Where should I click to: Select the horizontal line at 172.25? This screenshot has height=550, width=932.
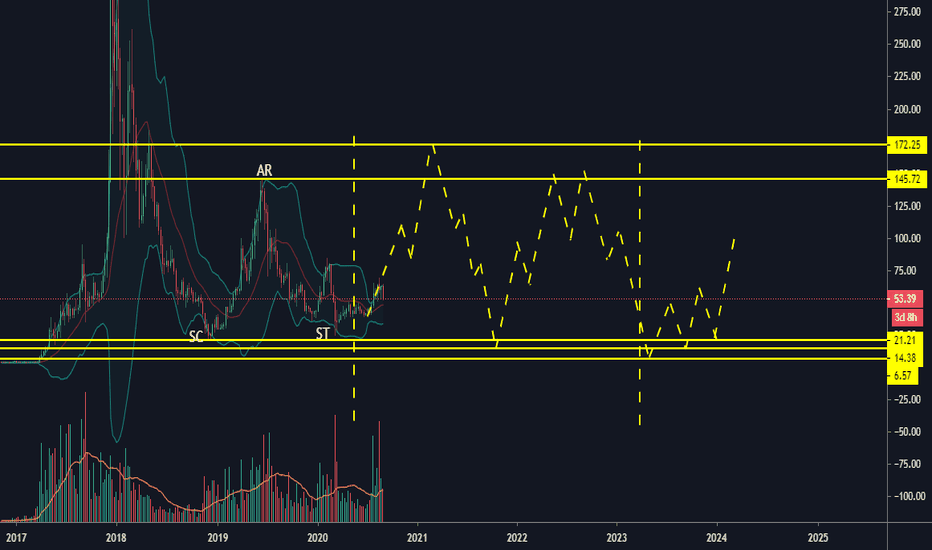(443, 144)
